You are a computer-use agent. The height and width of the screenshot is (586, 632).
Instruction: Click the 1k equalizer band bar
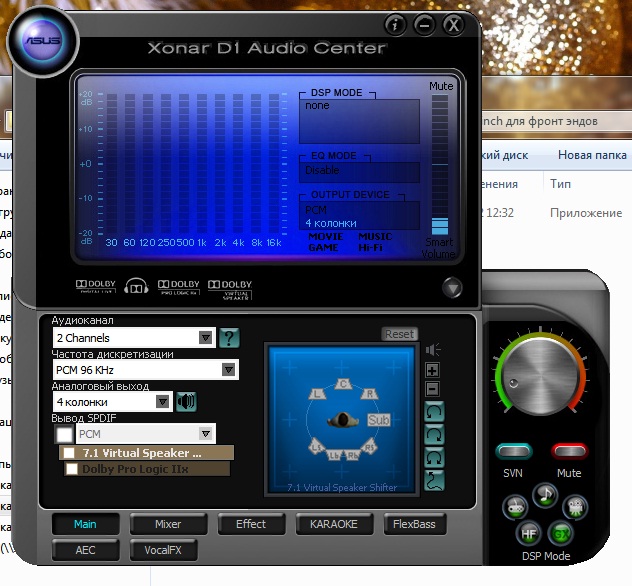point(202,164)
